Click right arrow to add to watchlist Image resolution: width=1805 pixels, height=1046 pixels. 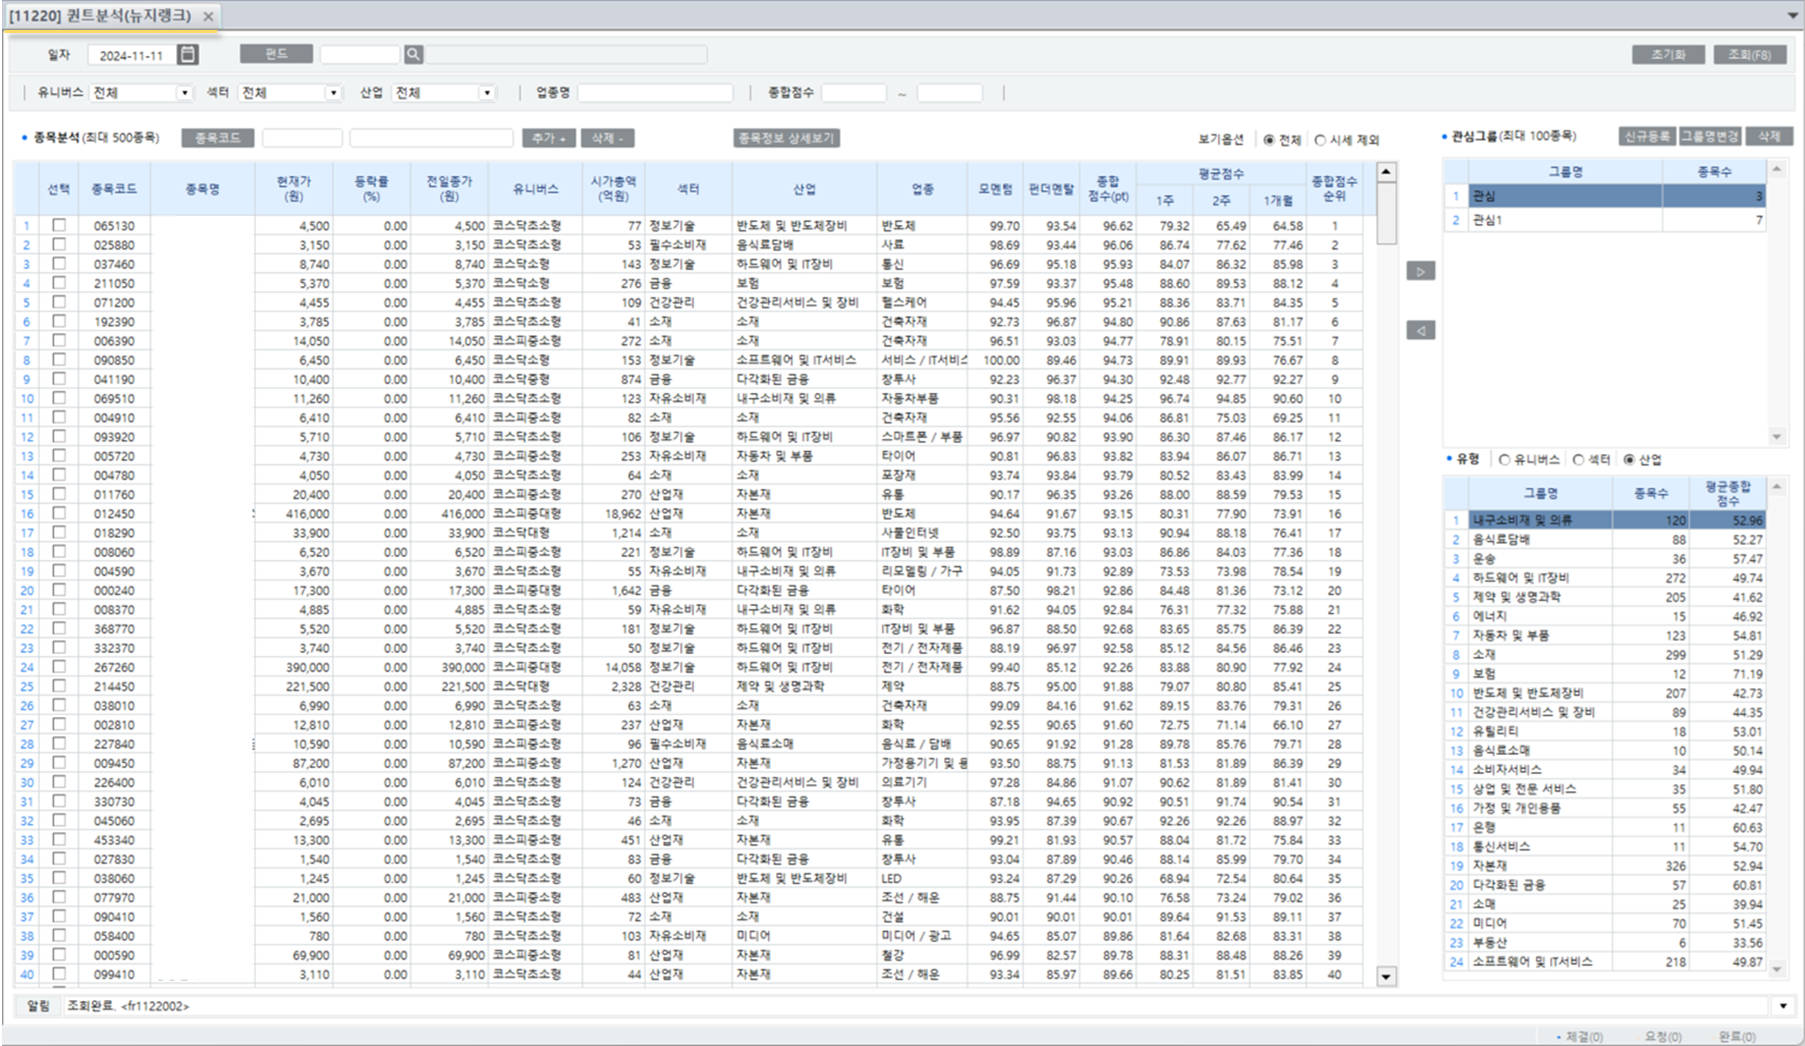tap(1420, 271)
